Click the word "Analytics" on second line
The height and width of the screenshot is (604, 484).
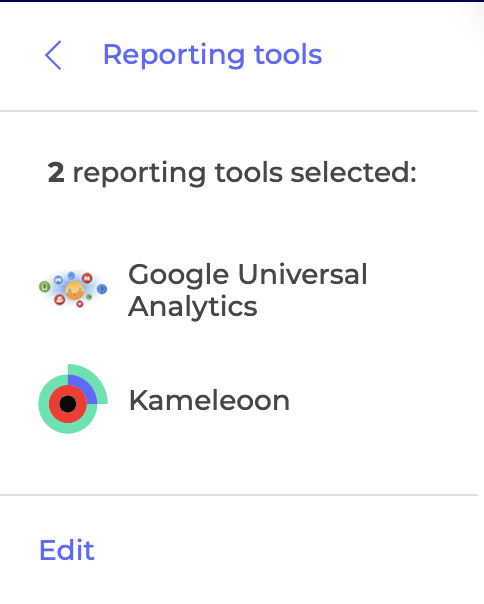click(193, 307)
